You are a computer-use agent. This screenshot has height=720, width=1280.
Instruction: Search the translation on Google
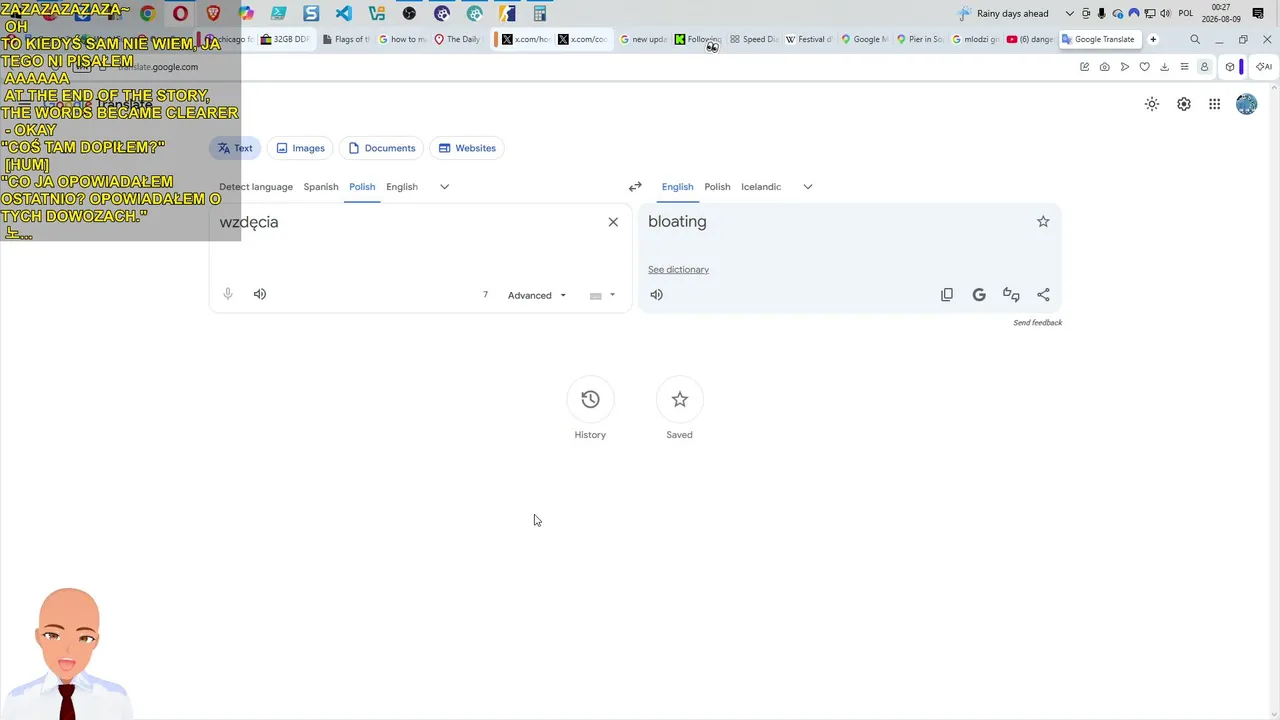pyautogui.click(x=979, y=294)
